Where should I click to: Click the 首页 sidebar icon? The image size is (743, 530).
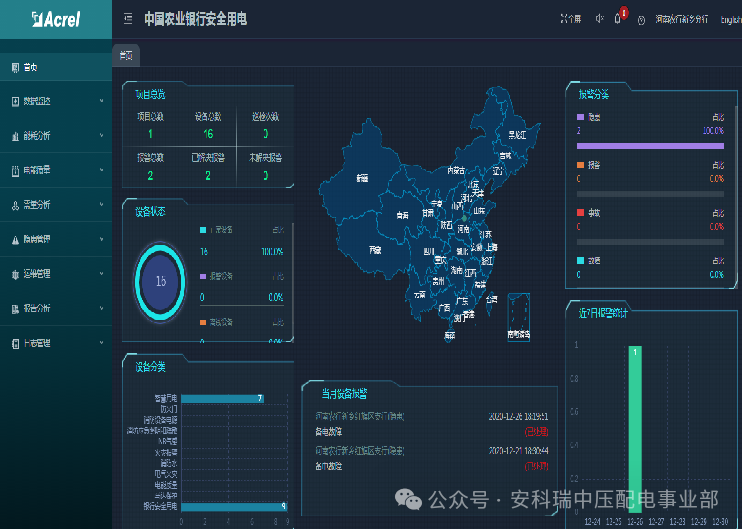pos(16,67)
